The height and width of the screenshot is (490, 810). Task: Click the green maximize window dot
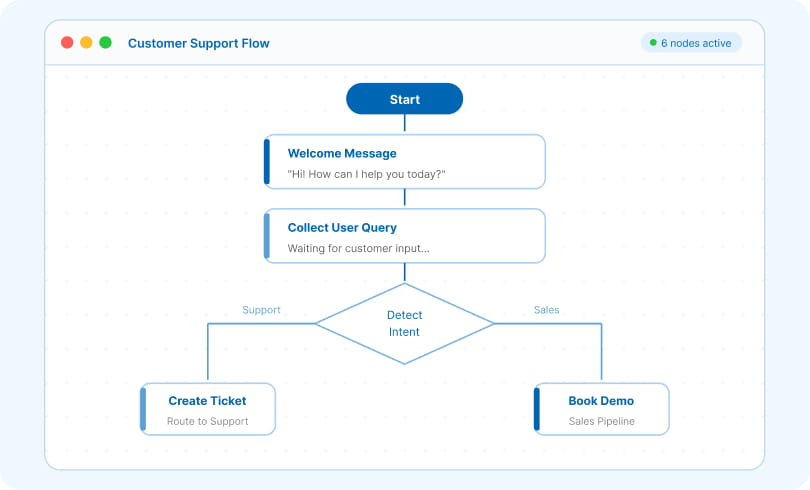pyautogui.click(x=105, y=42)
